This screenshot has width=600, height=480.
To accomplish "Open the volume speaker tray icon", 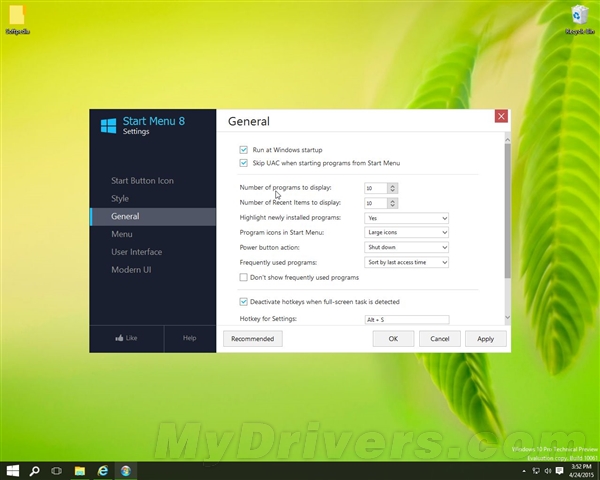I will pos(548,471).
